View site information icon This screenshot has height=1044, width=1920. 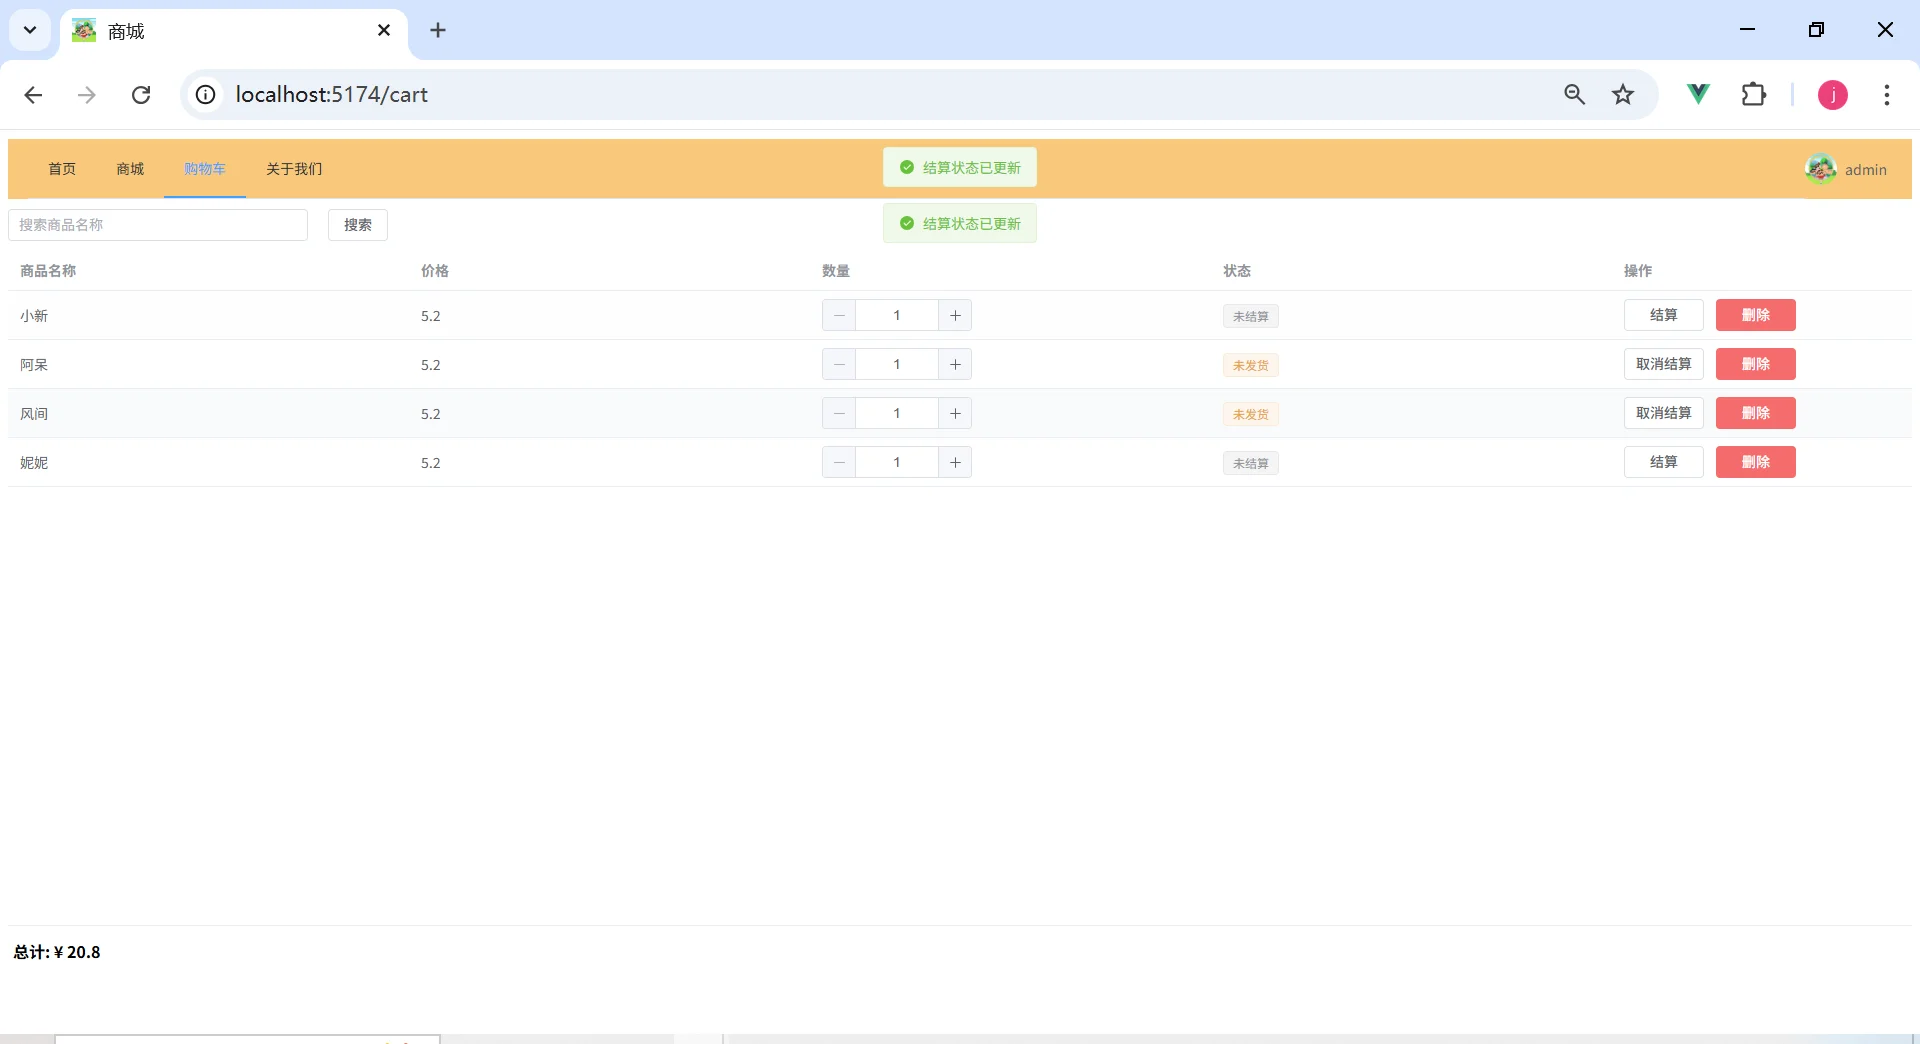[x=205, y=95]
